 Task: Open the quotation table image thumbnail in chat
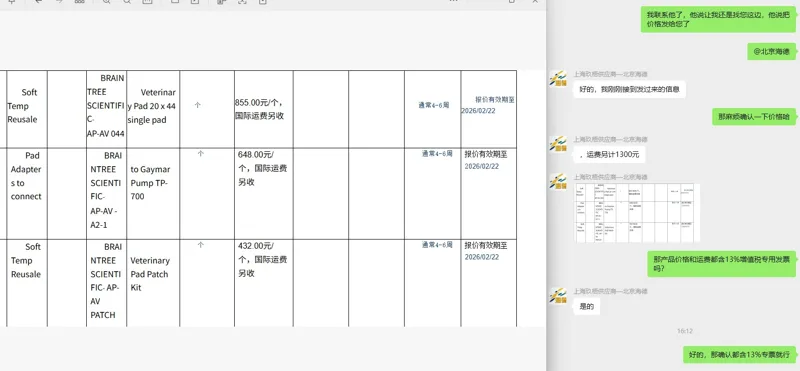(637, 213)
